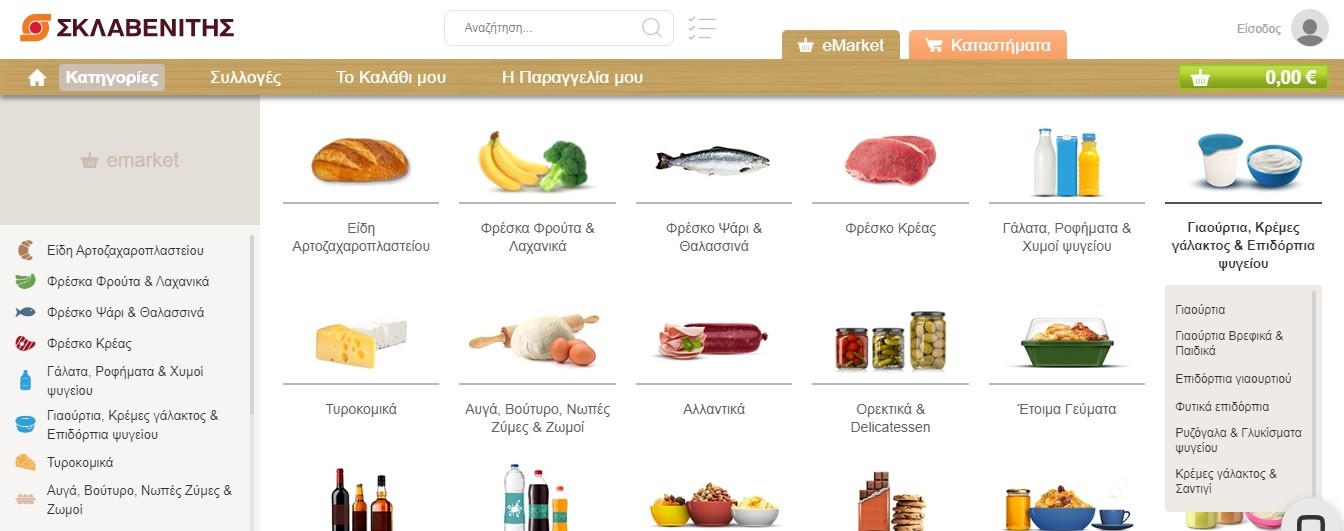Open the green cart total 0,00 €

pos(1254,78)
